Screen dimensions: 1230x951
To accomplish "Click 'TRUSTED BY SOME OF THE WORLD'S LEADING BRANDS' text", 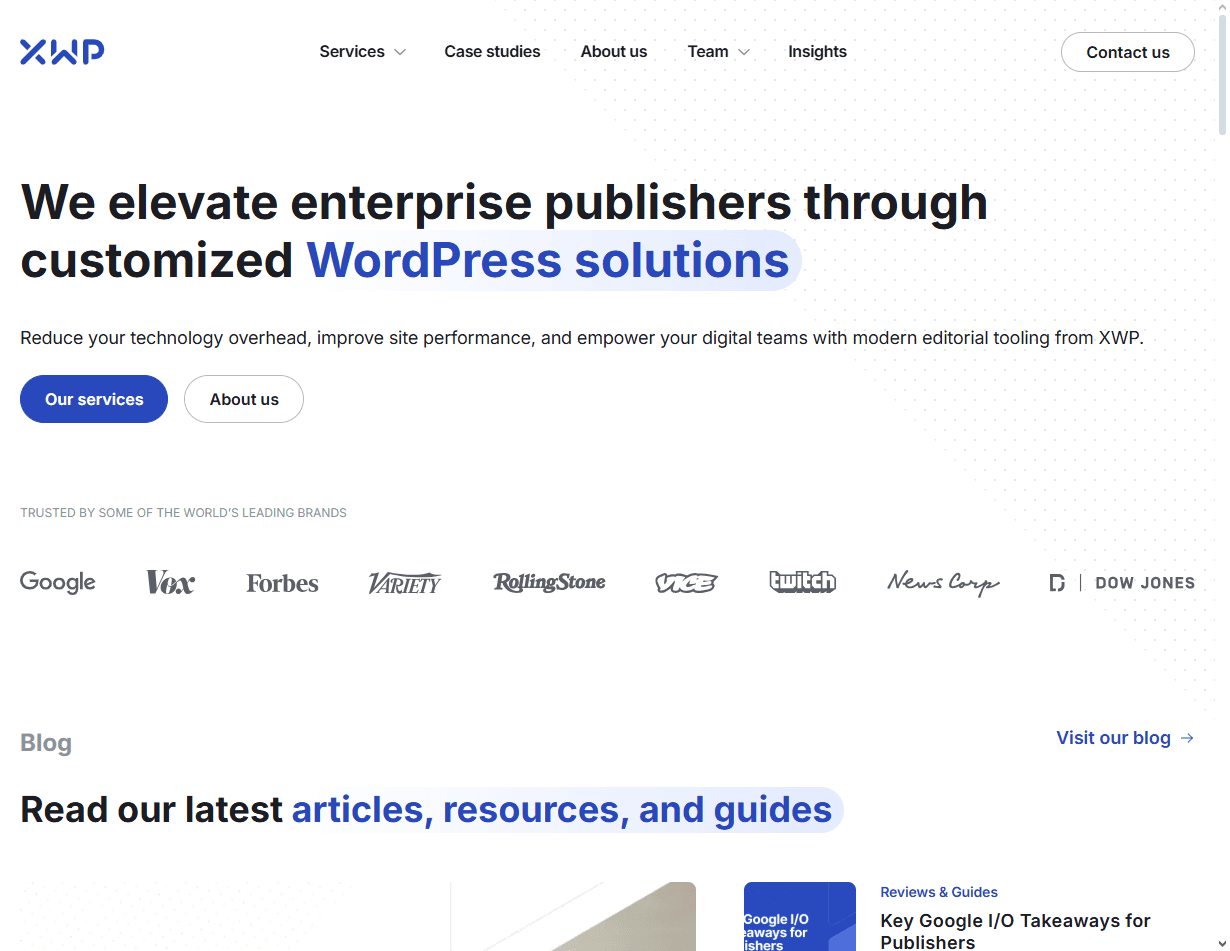I will tap(183, 513).
